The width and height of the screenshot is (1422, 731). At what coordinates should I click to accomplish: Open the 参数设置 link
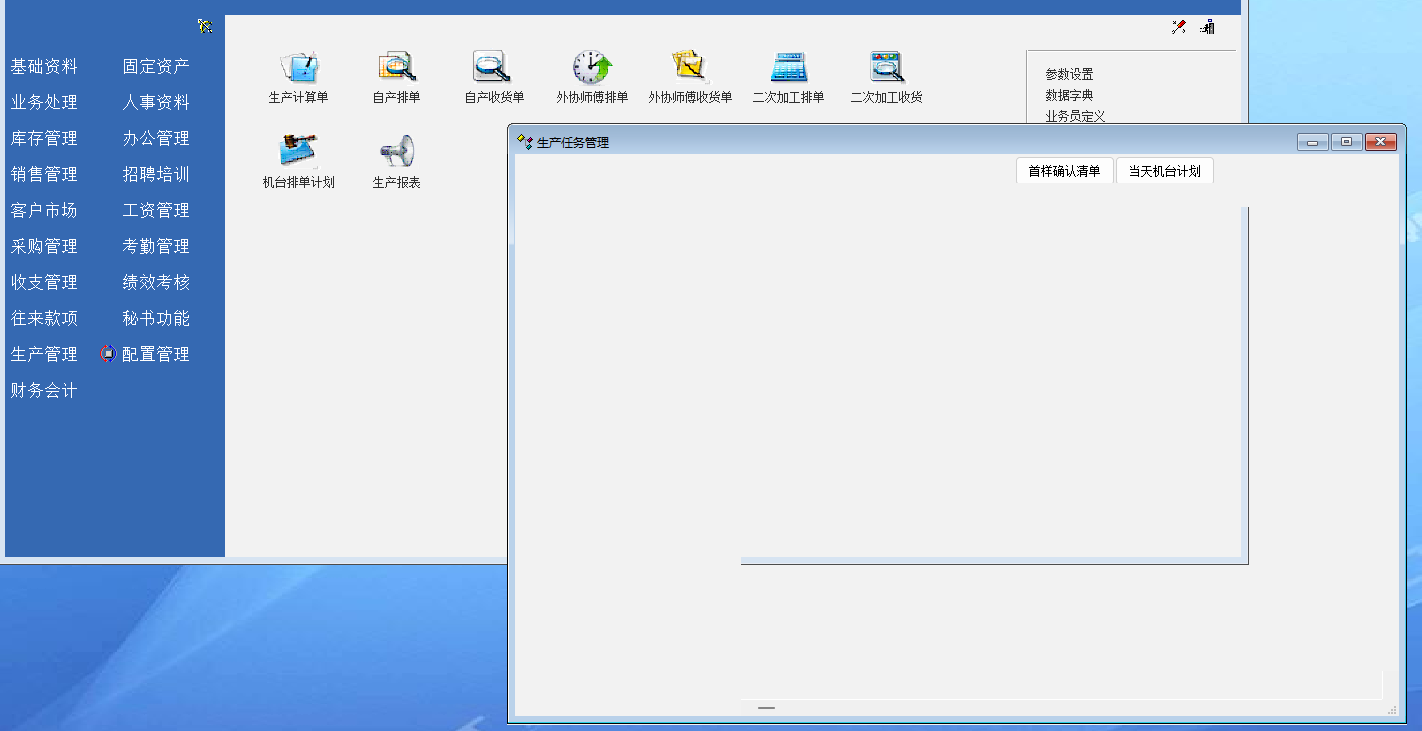pos(1069,74)
